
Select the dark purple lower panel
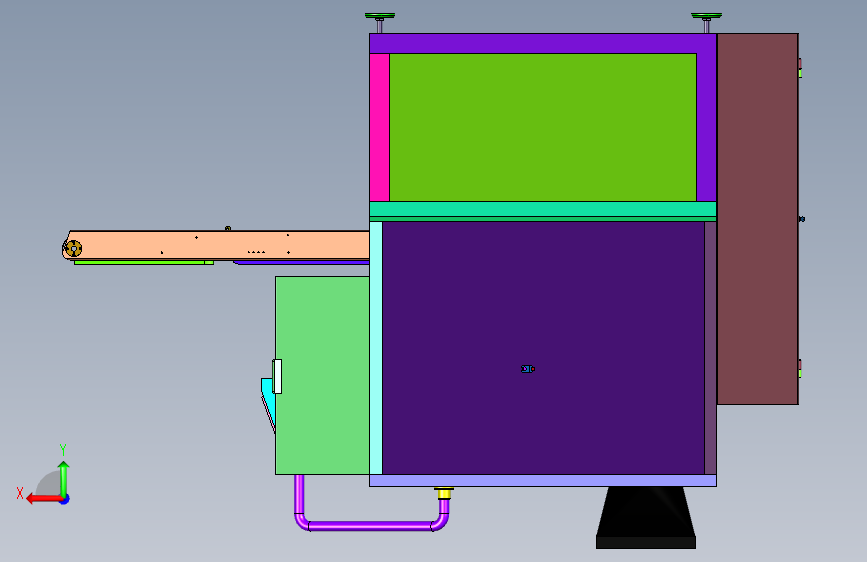[x=543, y=347]
